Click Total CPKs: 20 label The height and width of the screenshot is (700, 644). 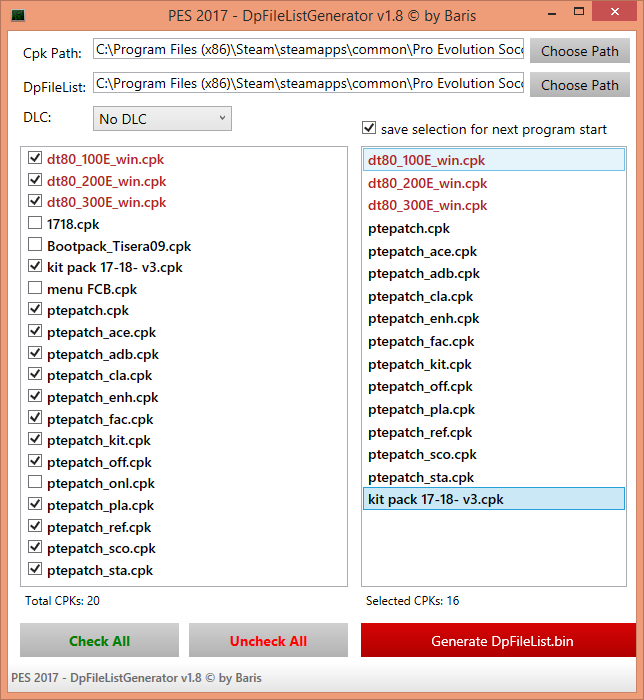pos(62,600)
